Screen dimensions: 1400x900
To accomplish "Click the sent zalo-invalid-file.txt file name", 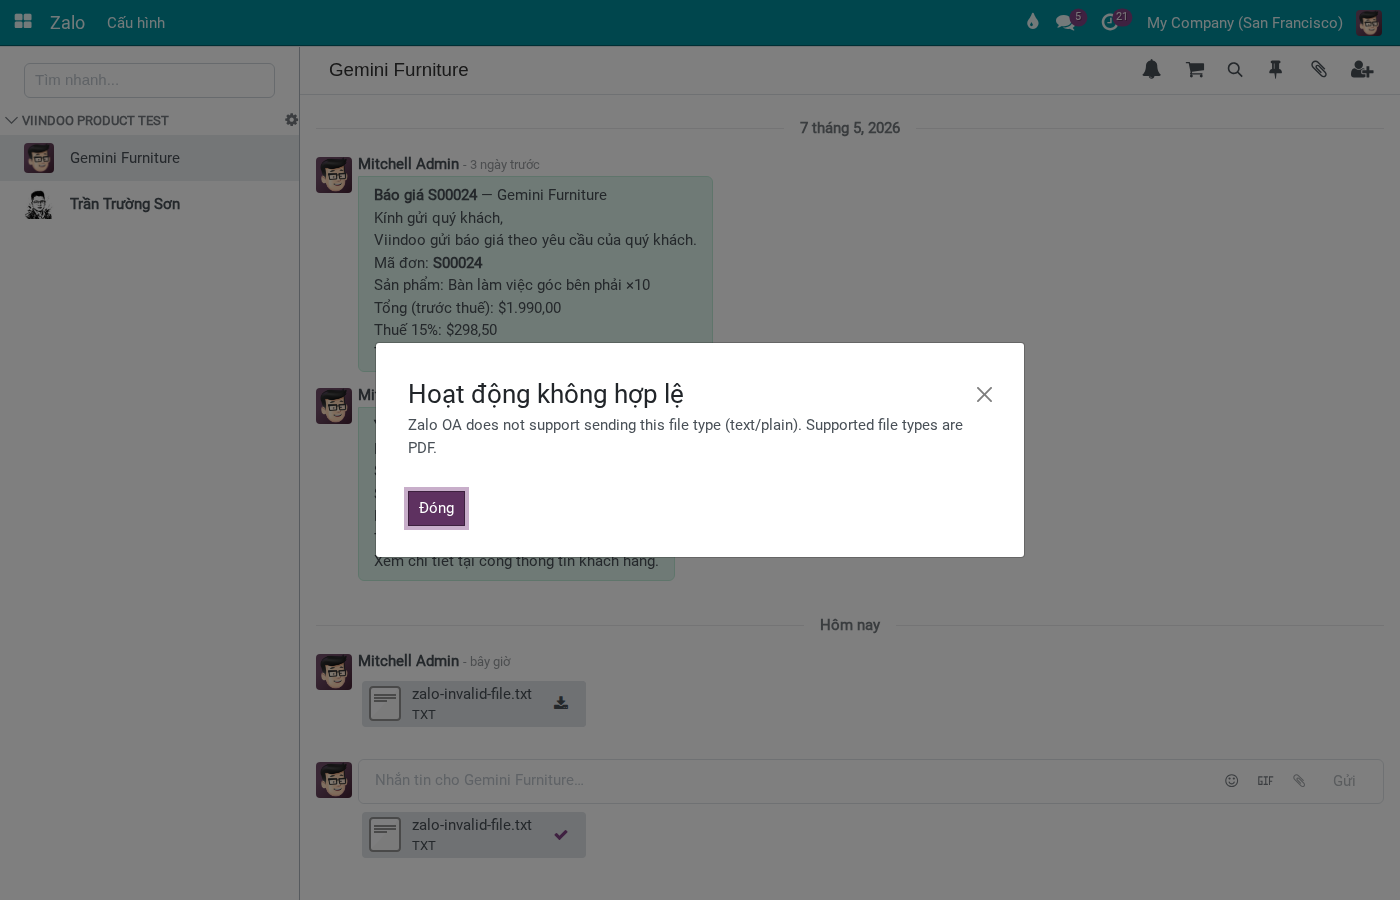I will click(x=472, y=694).
